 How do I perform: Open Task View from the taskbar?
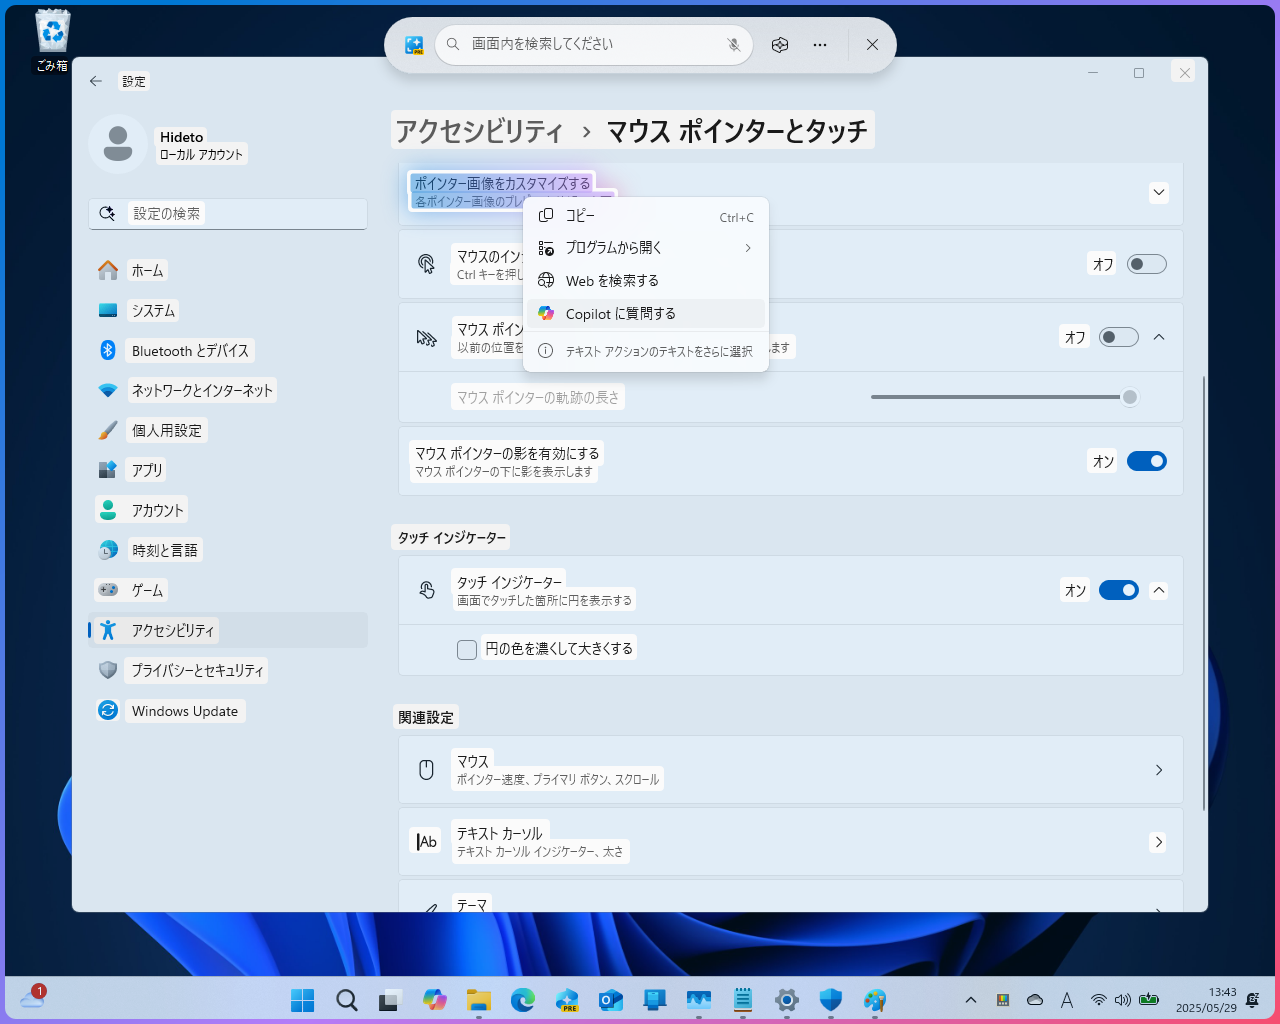(390, 1000)
